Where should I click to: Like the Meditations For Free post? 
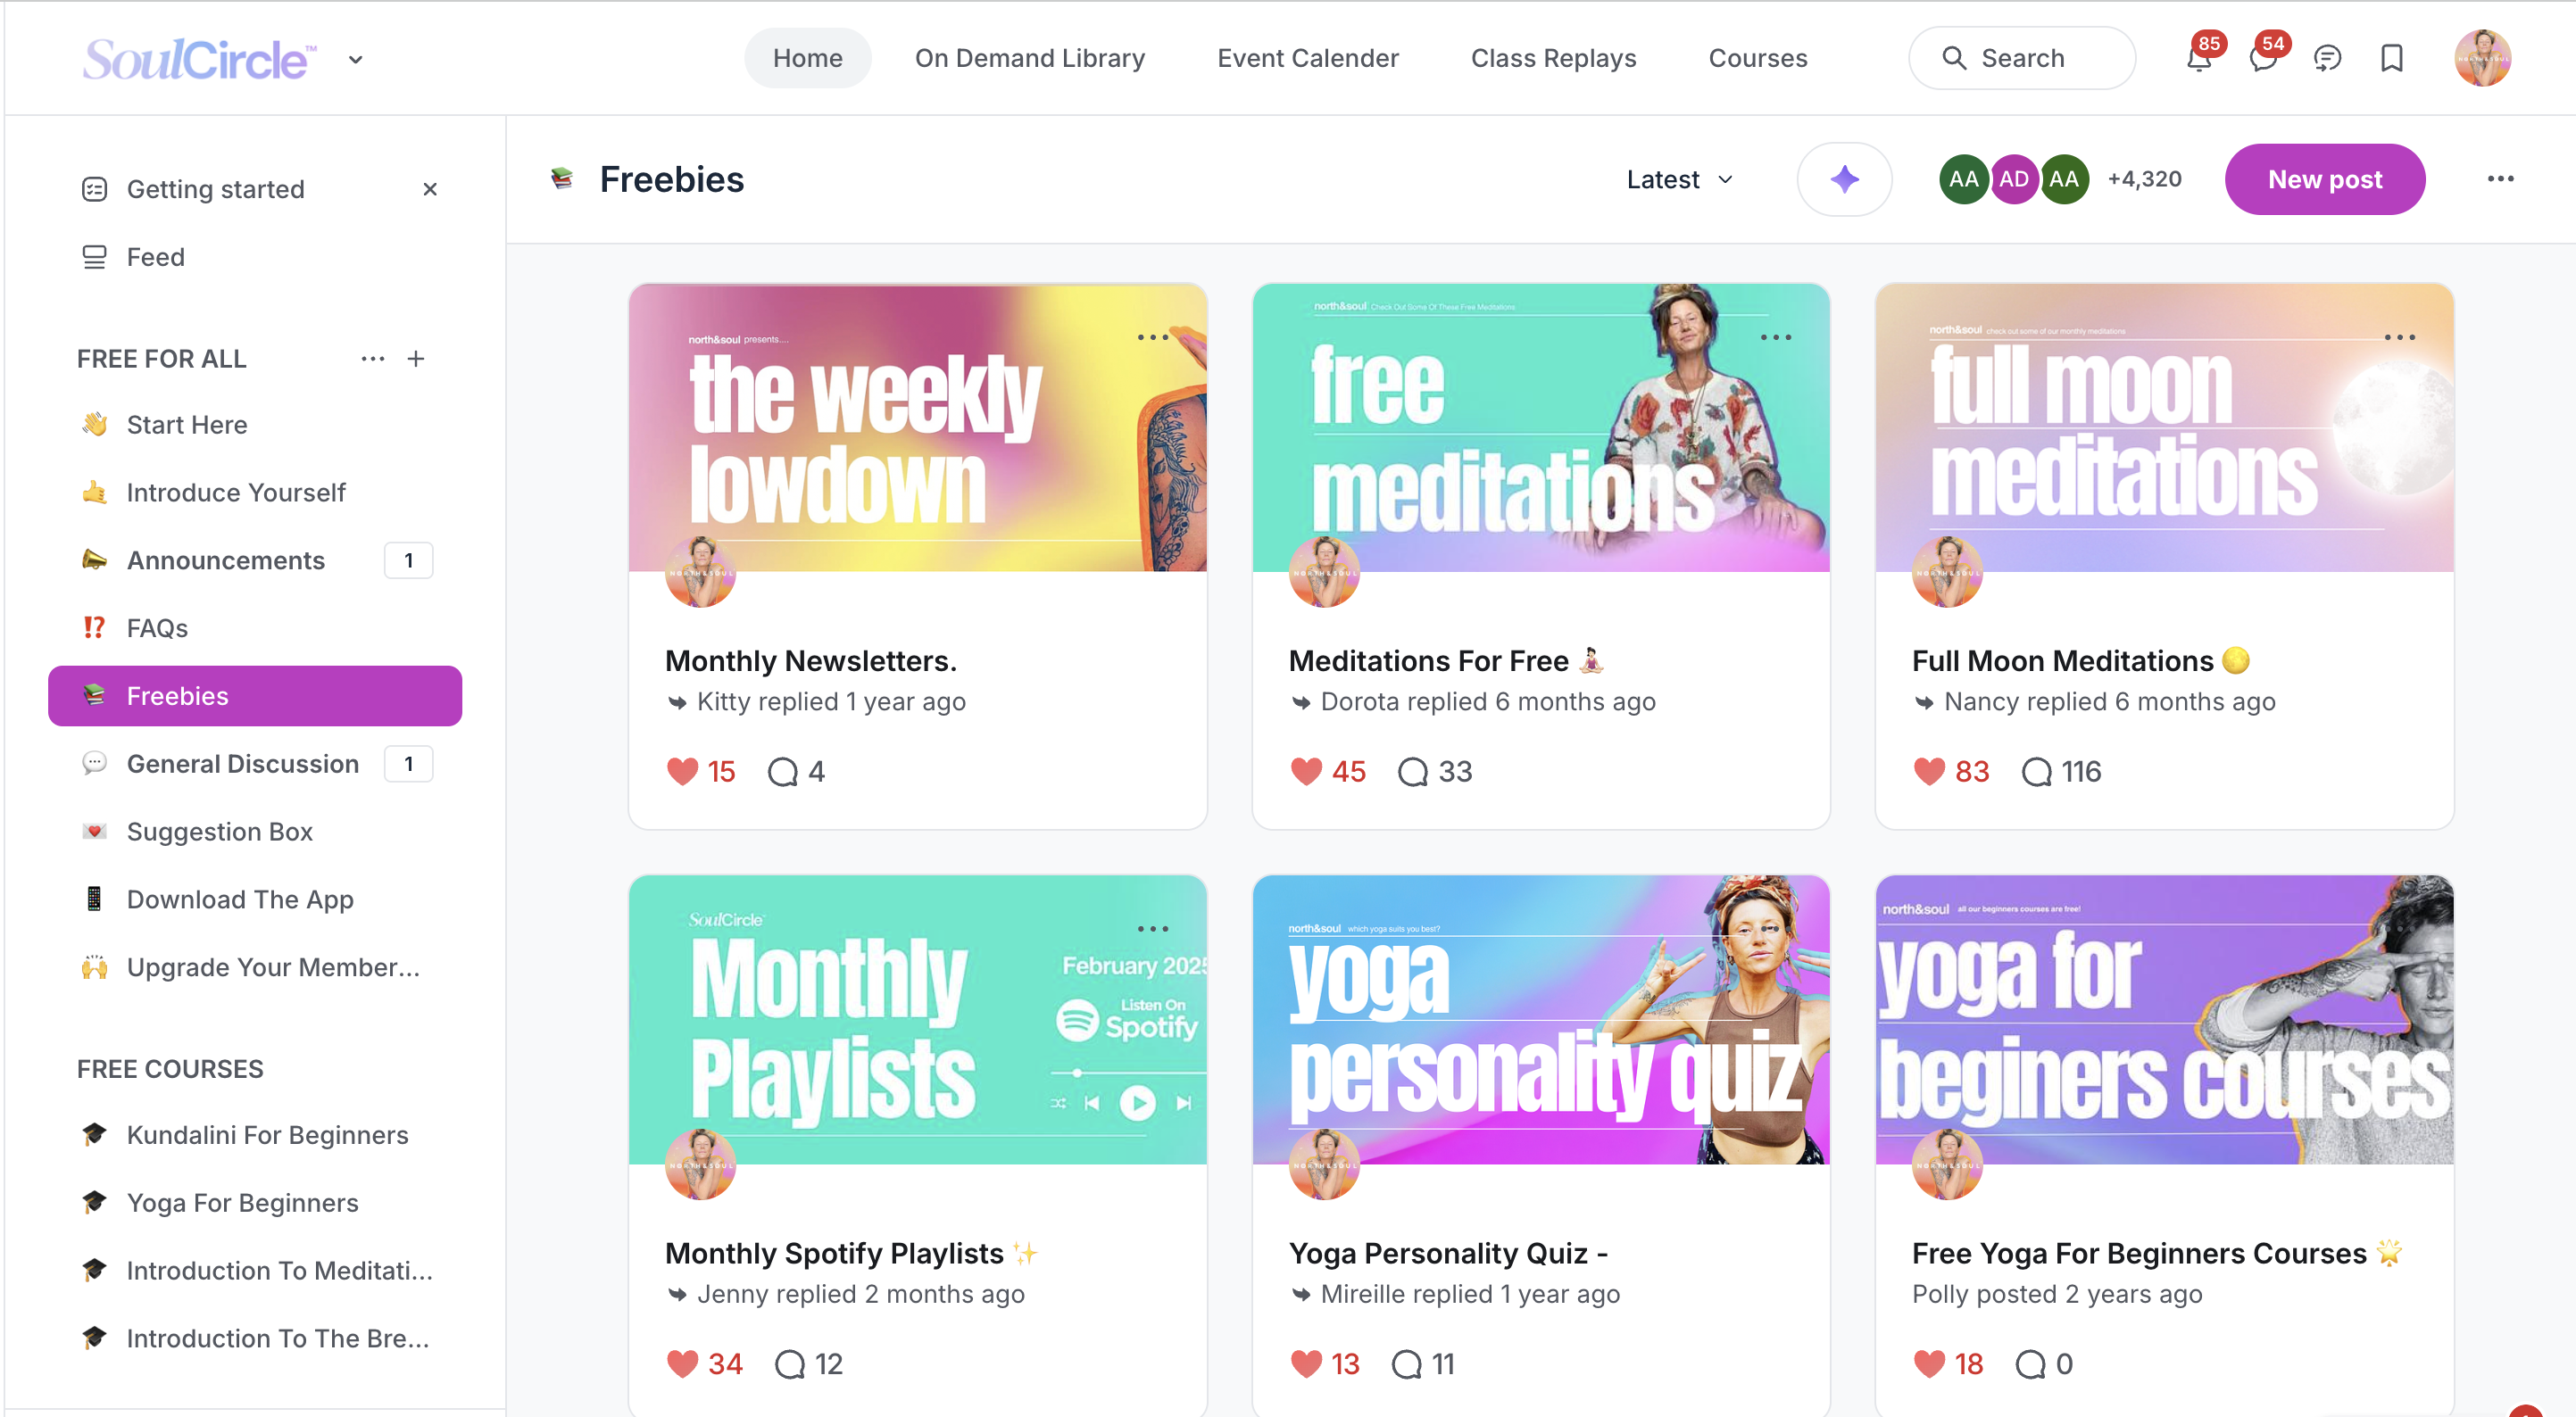pyautogui.click(x=1306, y=770)
